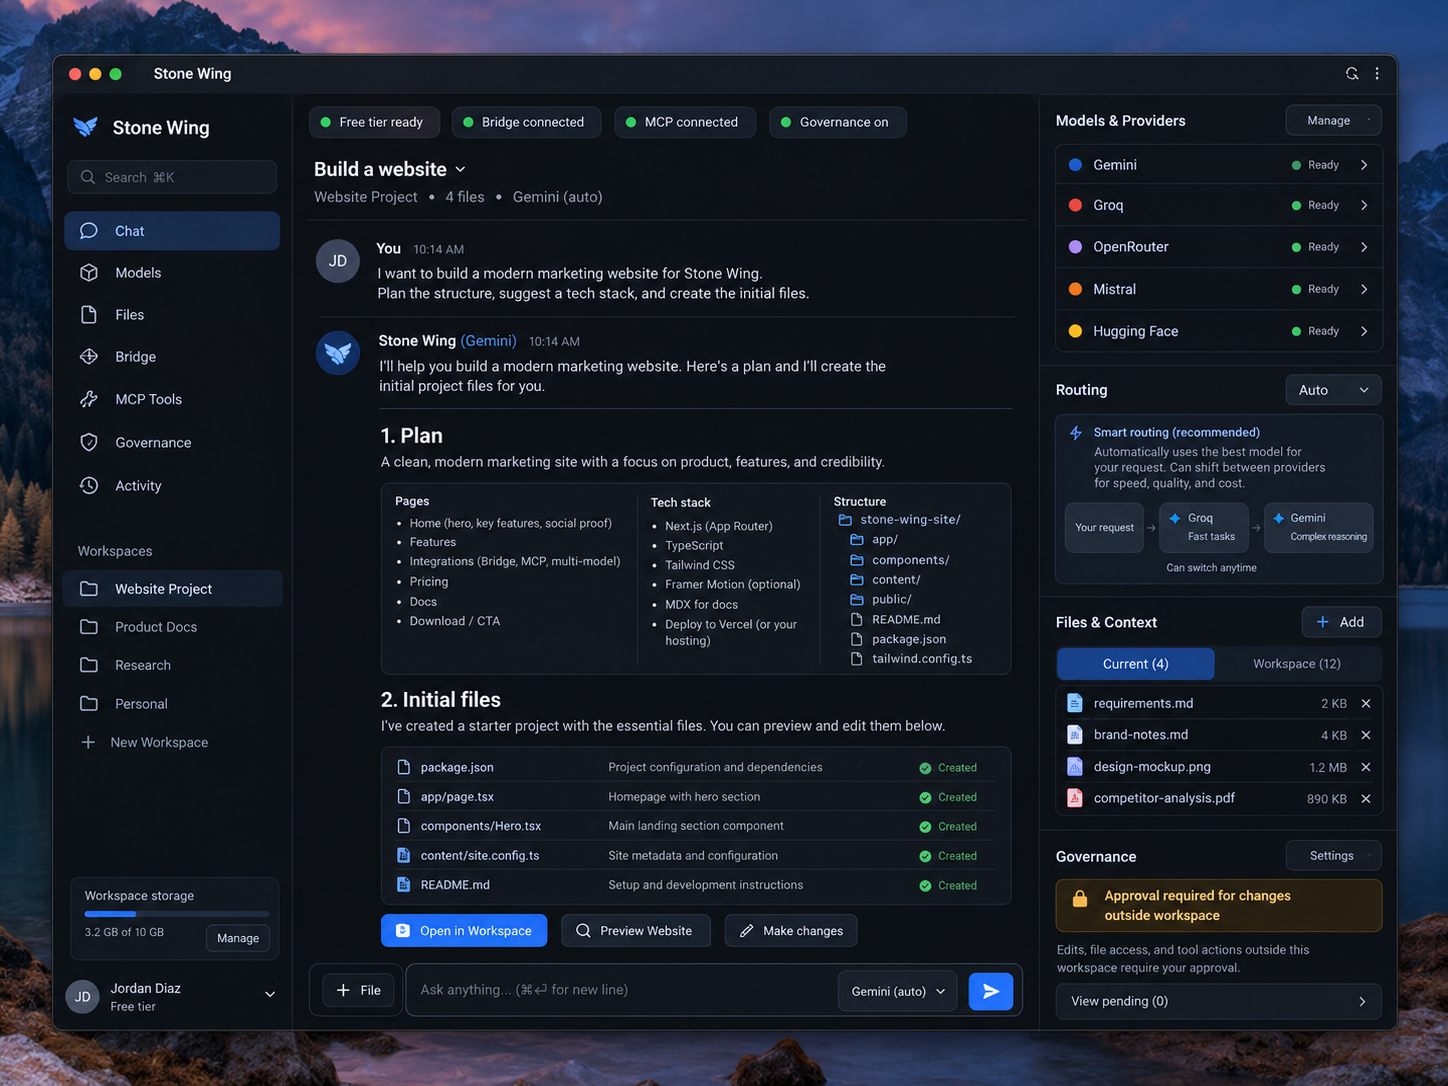This screenshot has height=1086, width=1448.
Task: Click the Add button in Files & Context
Action: (1341, 622)
